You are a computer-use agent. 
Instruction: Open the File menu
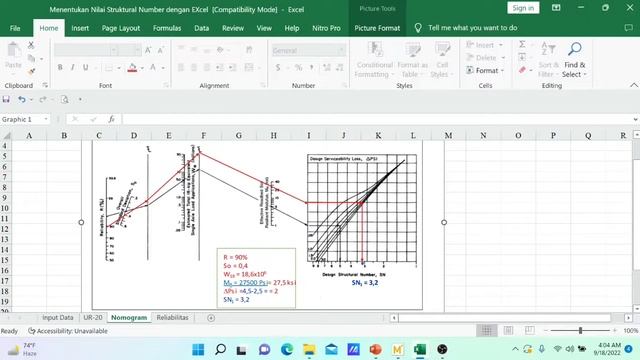(15, 28)
